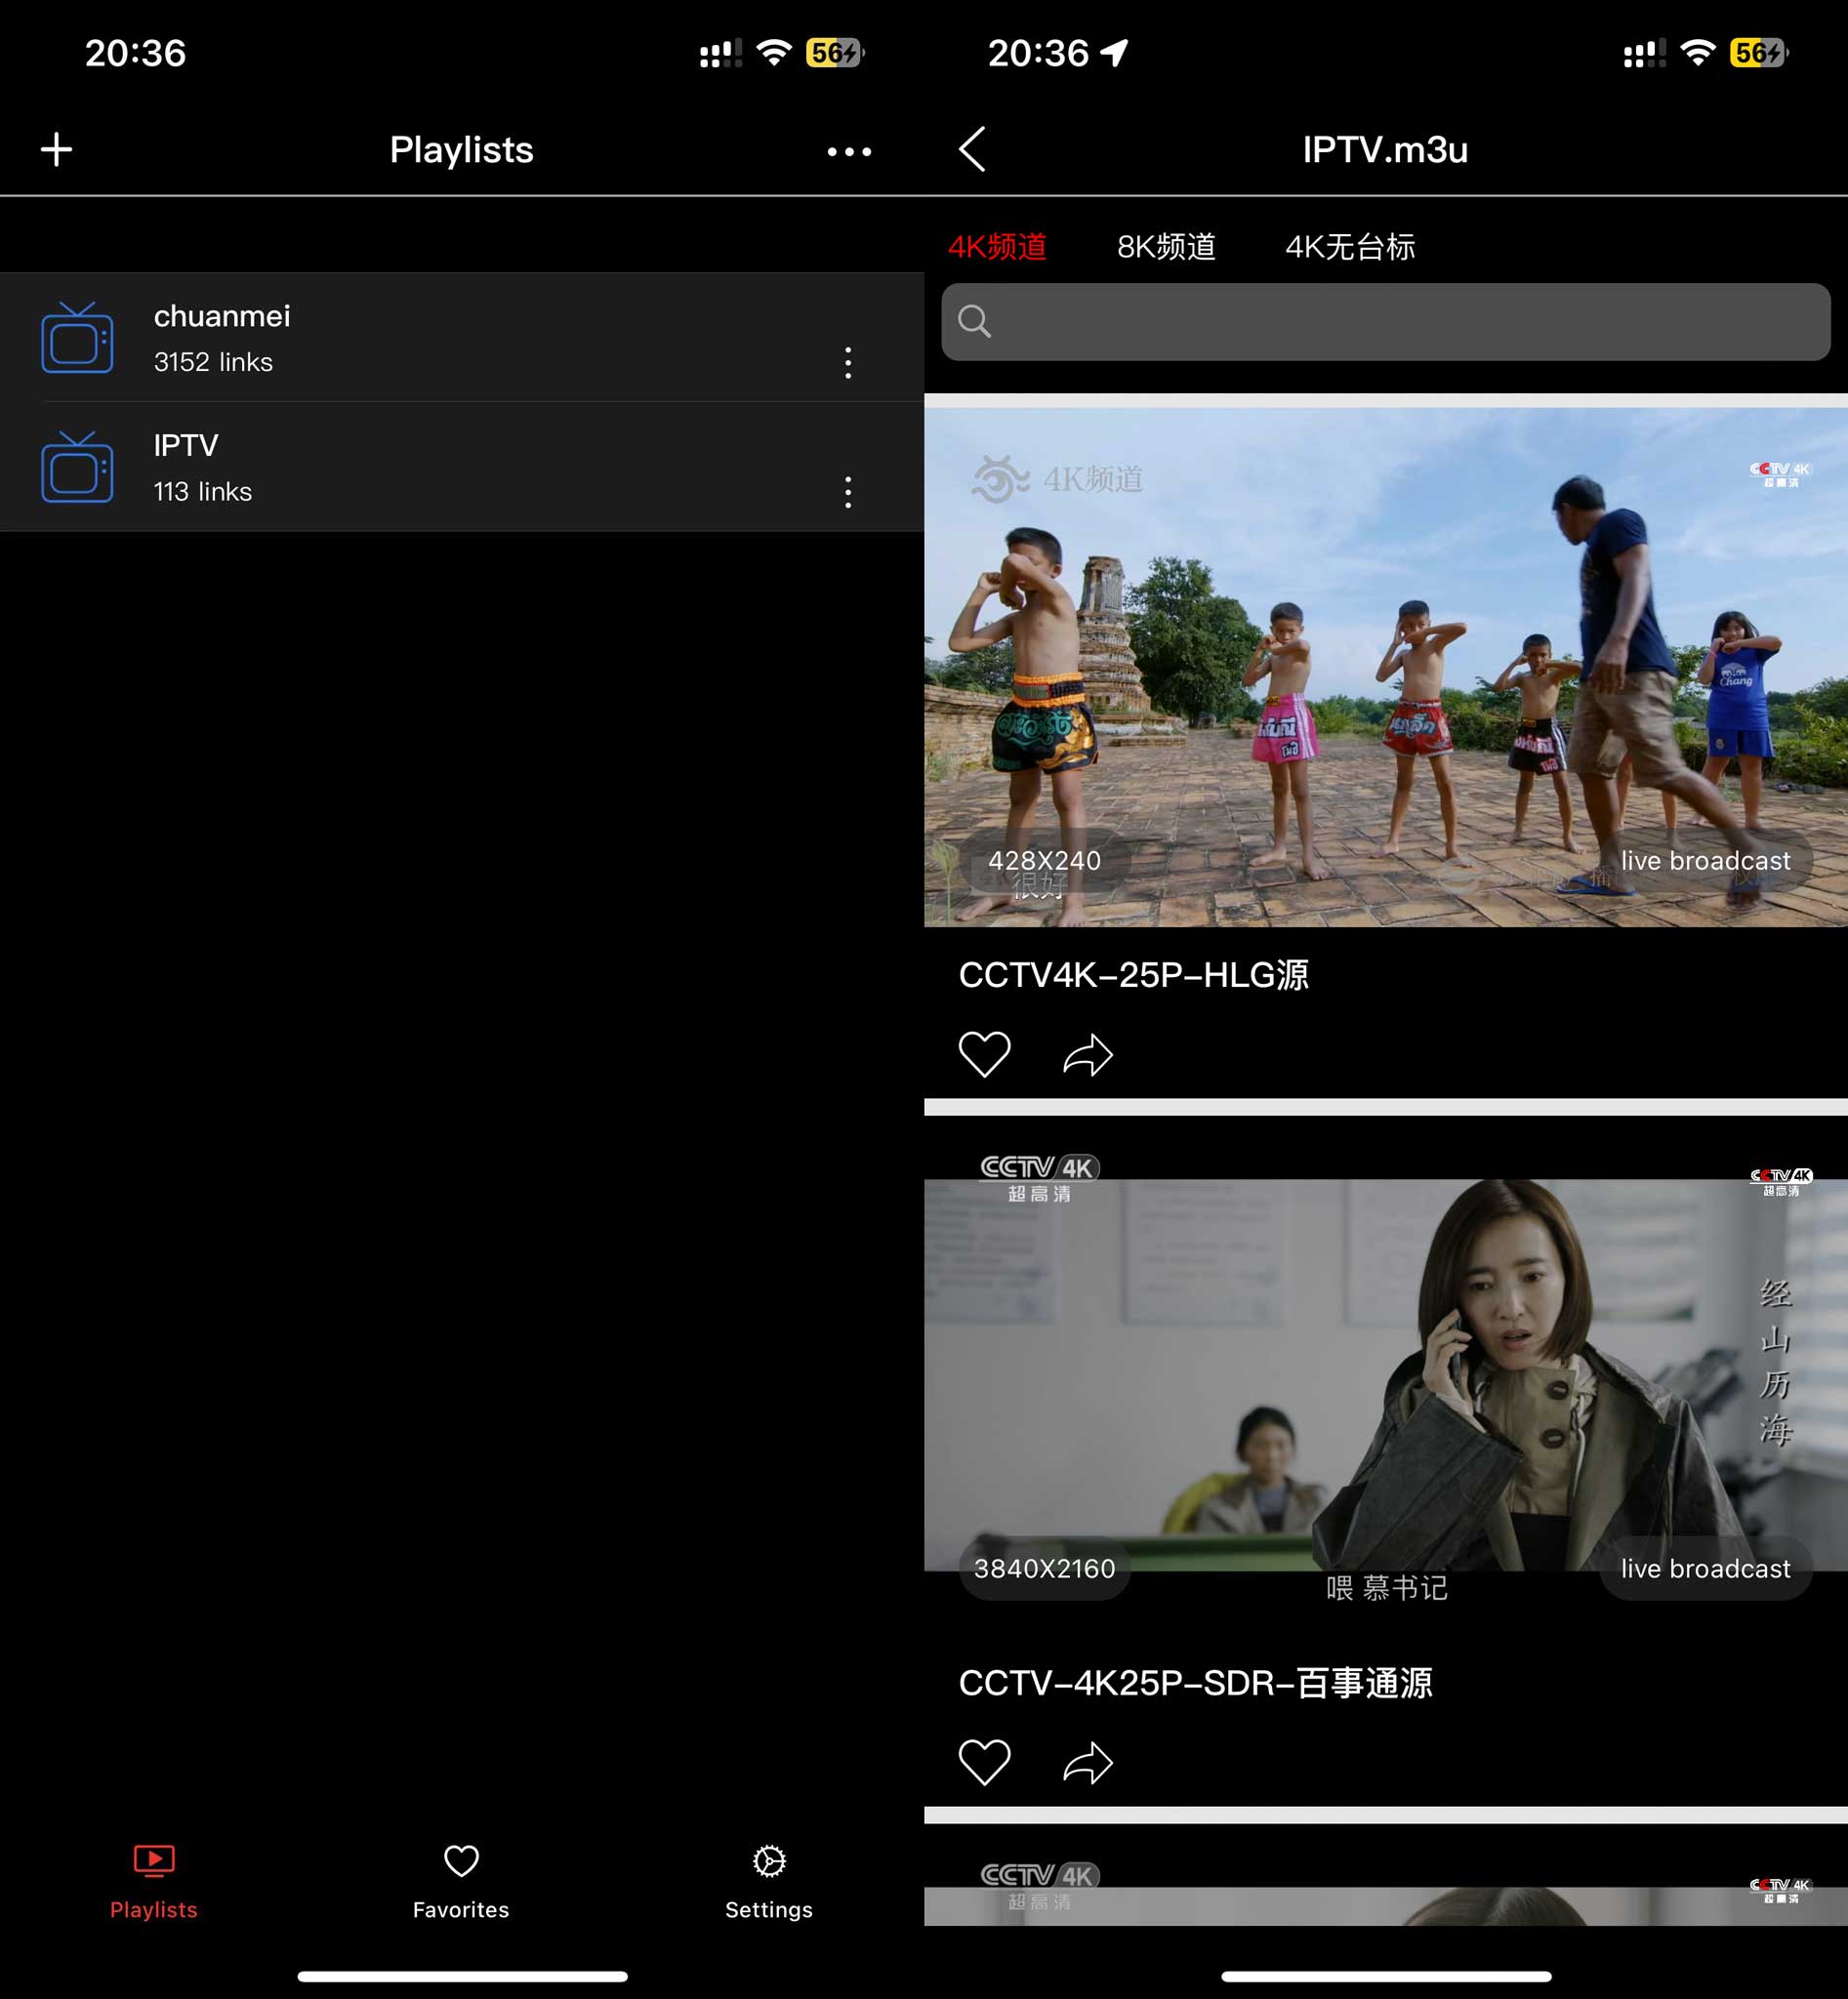The height and width of the screenshot is (1999, 1848).
Task: Favorite the CCTV4K-25P-HLG源 channel
Action: pyautogui.click(x=985, y=1053)
